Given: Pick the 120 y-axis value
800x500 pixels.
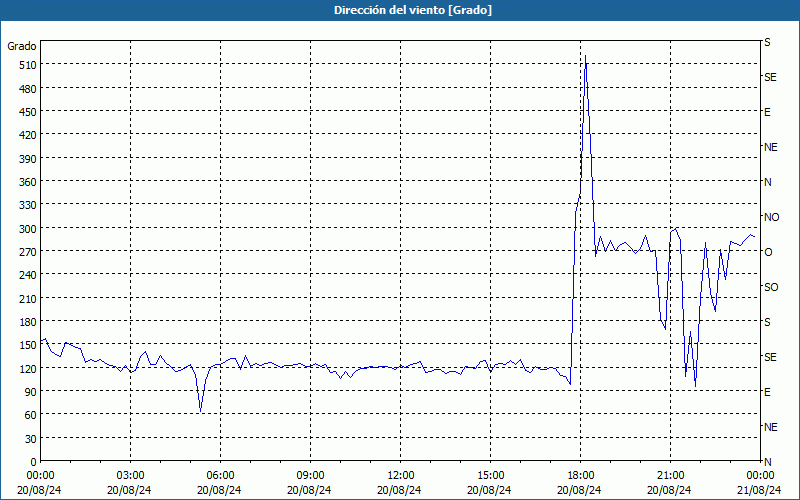Looking at the screenshot, I should 27,368.
